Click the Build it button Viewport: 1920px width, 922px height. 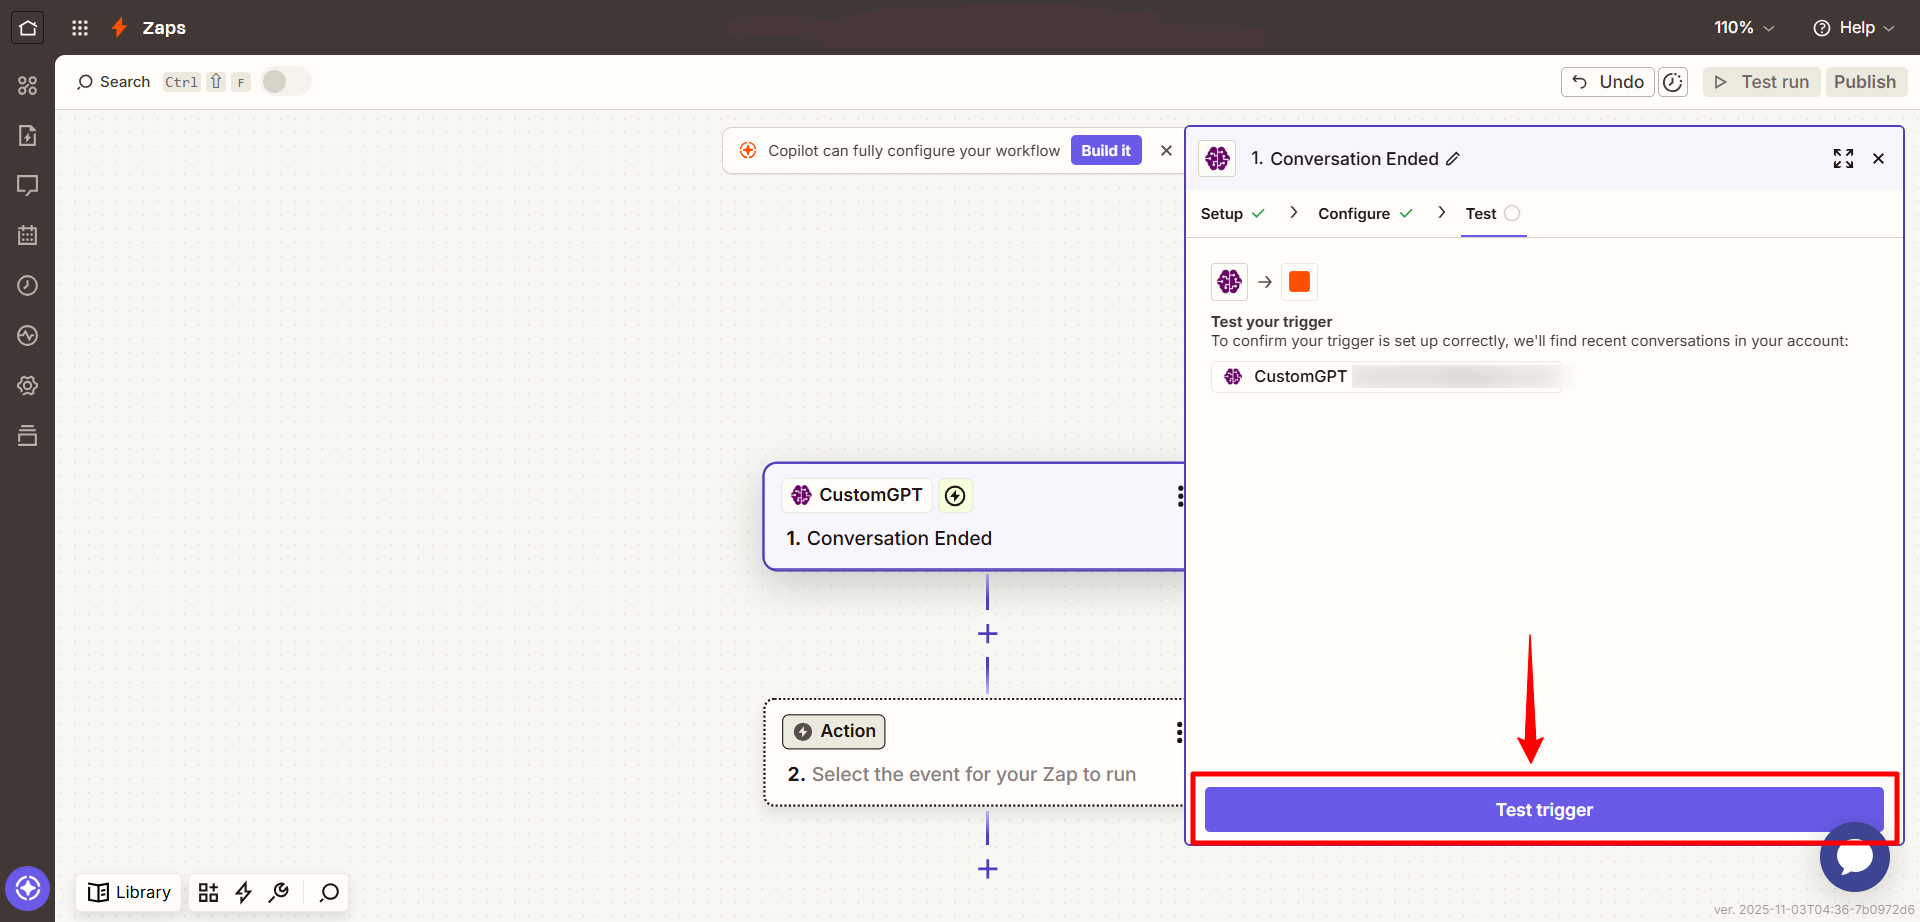(x=1106, y=150)
